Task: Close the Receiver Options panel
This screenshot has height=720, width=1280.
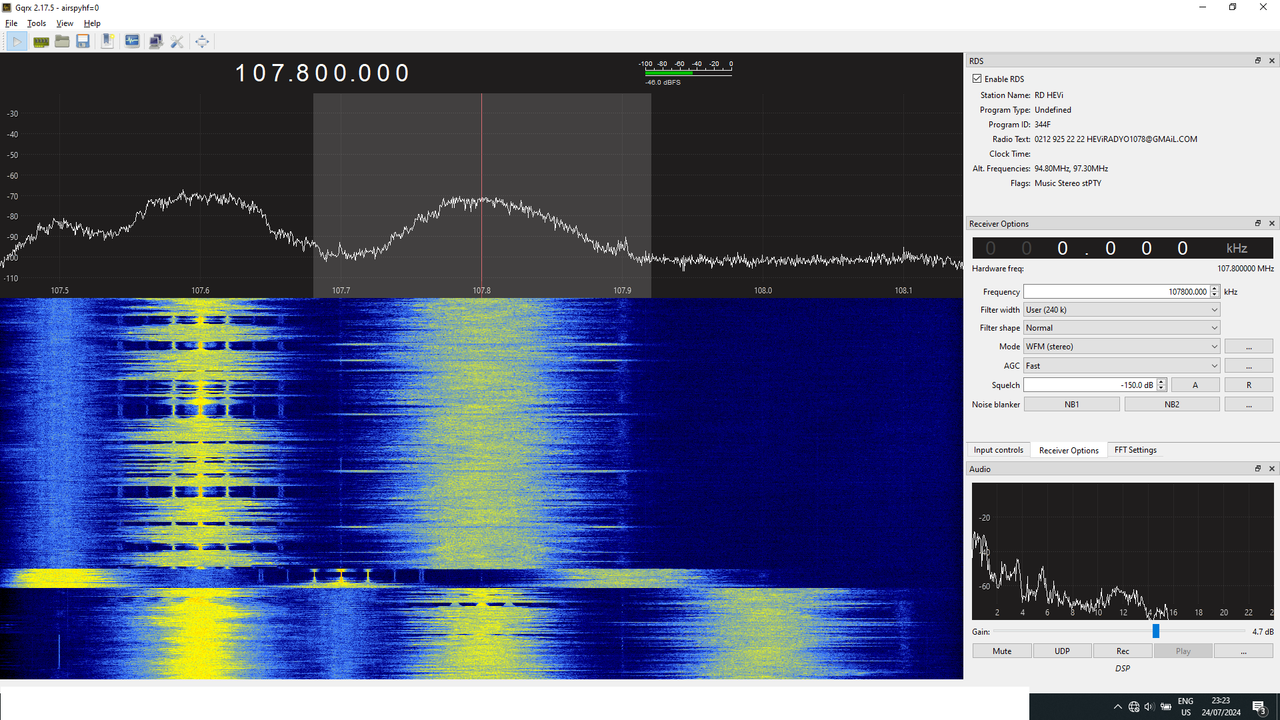Action: click(1272, 224)
